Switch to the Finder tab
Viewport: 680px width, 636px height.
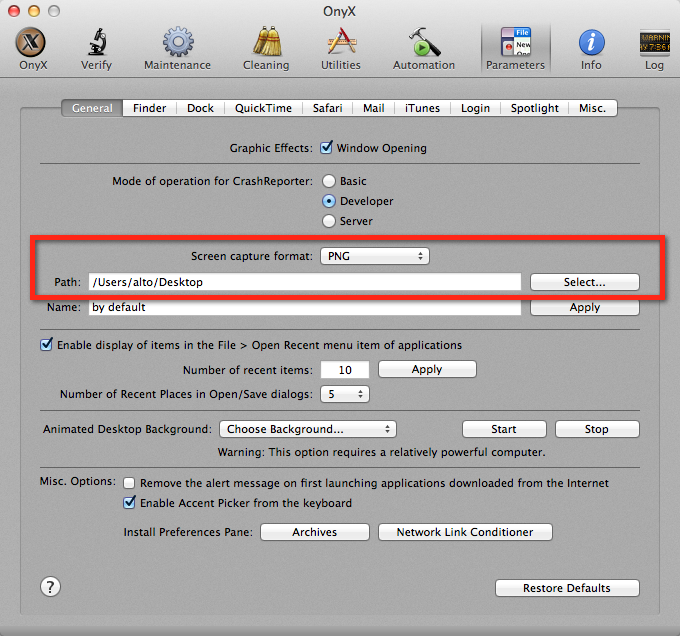[150, 108]
